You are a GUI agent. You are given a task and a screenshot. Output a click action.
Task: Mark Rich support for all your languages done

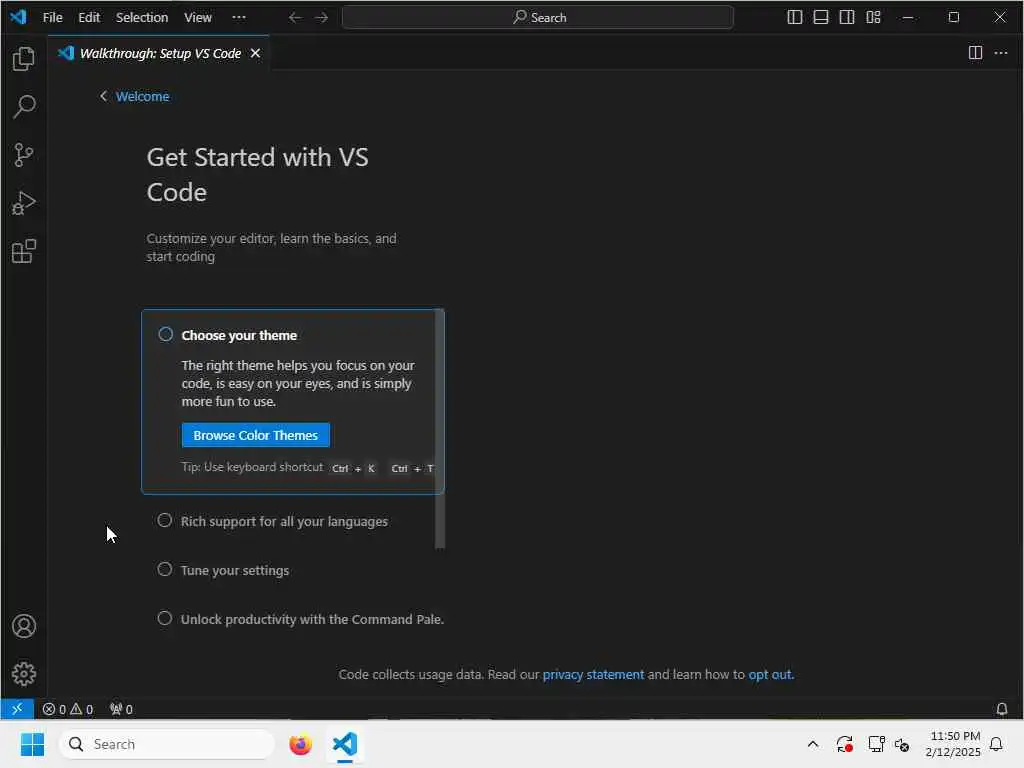(165, 520)
